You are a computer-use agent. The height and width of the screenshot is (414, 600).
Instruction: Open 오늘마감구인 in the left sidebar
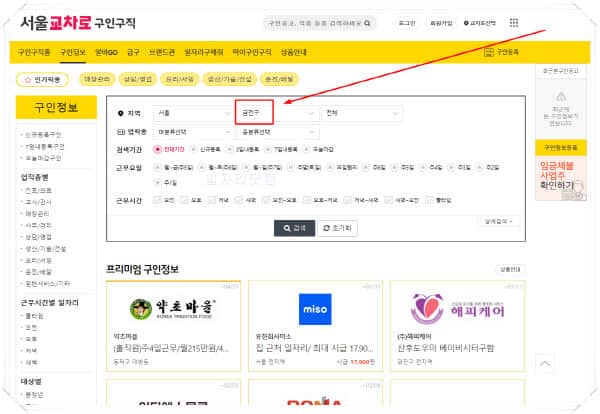tap(43, 158)
